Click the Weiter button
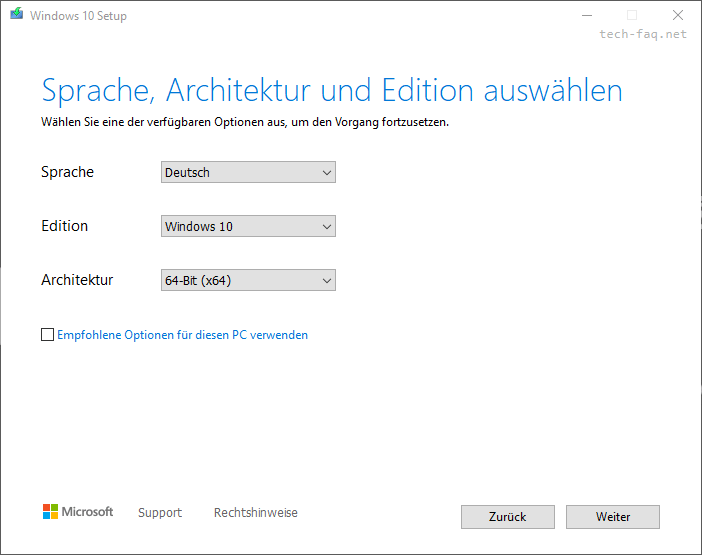702x555 pixels. point(612,517)
